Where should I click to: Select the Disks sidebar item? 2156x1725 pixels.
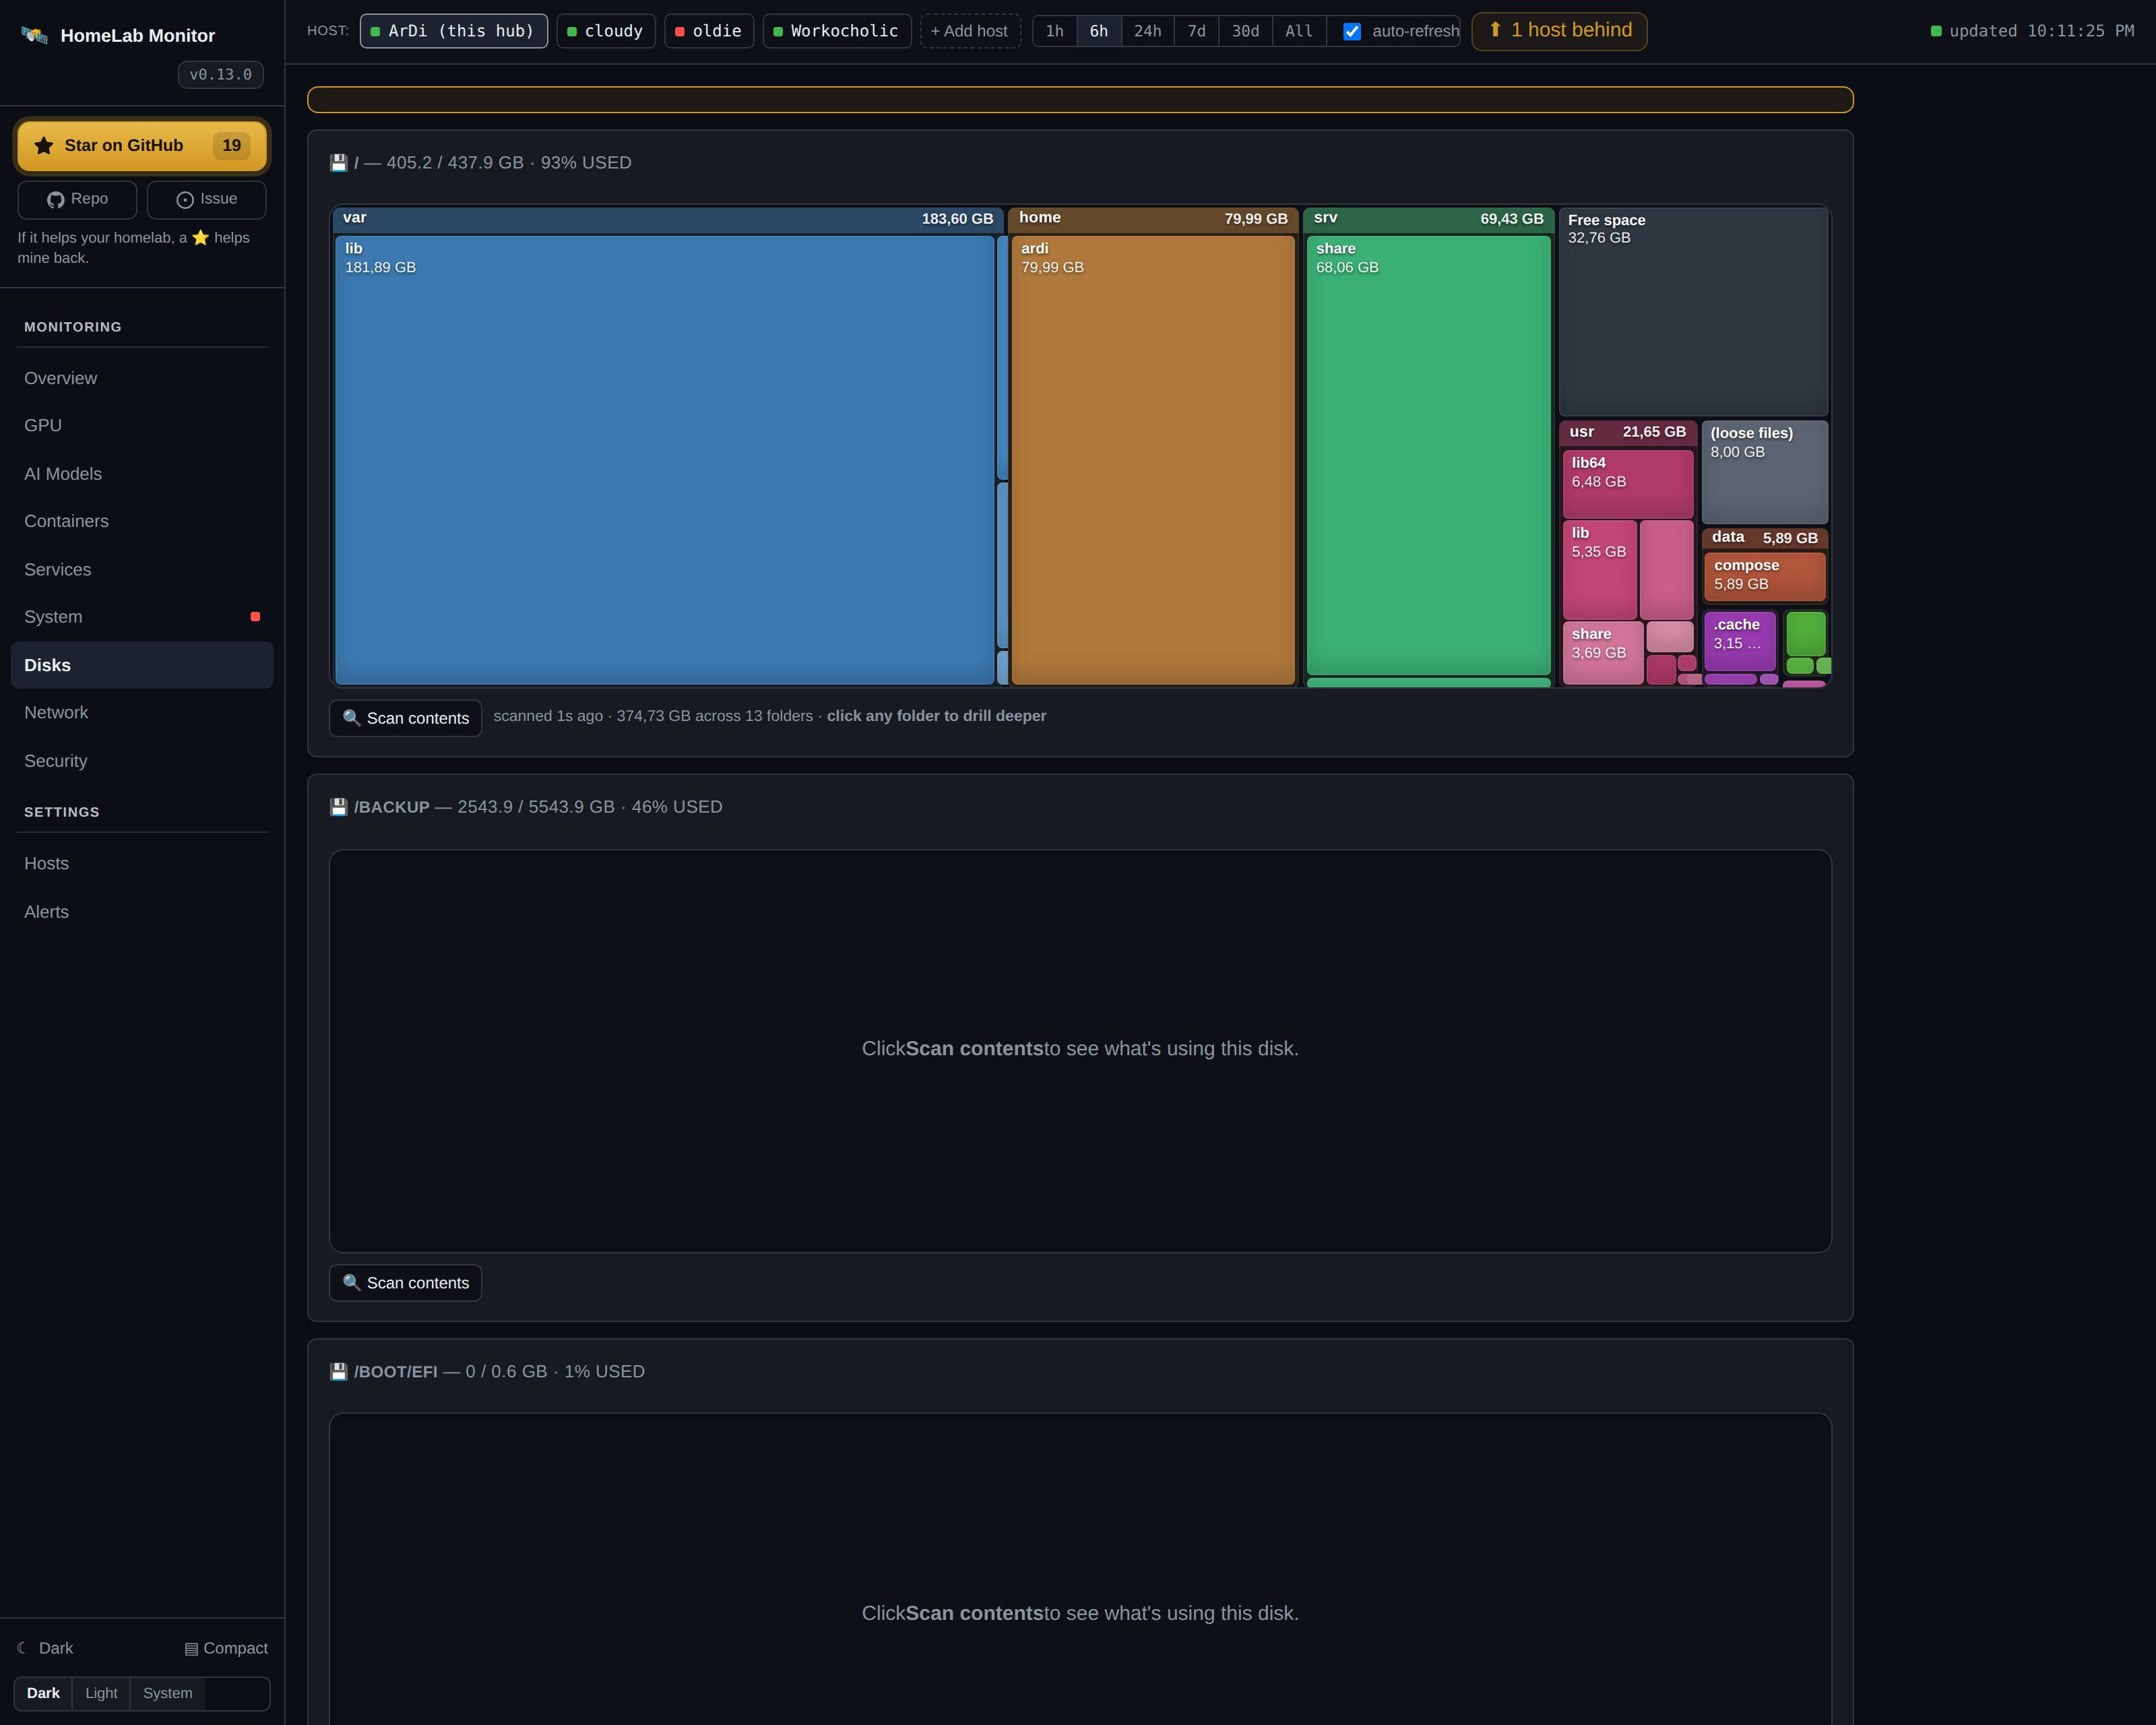pos(142,665)
